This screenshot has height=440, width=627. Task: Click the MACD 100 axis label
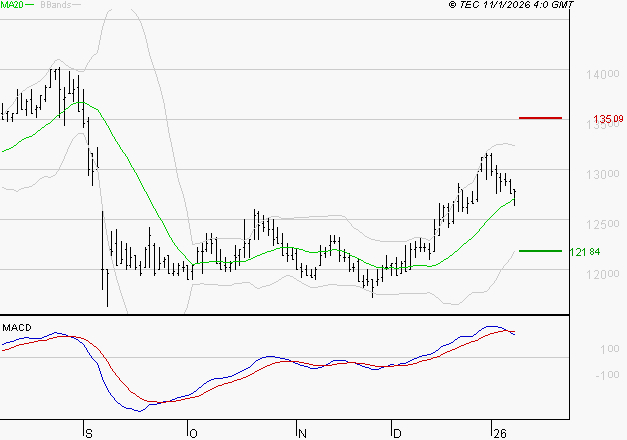[610, 349]
